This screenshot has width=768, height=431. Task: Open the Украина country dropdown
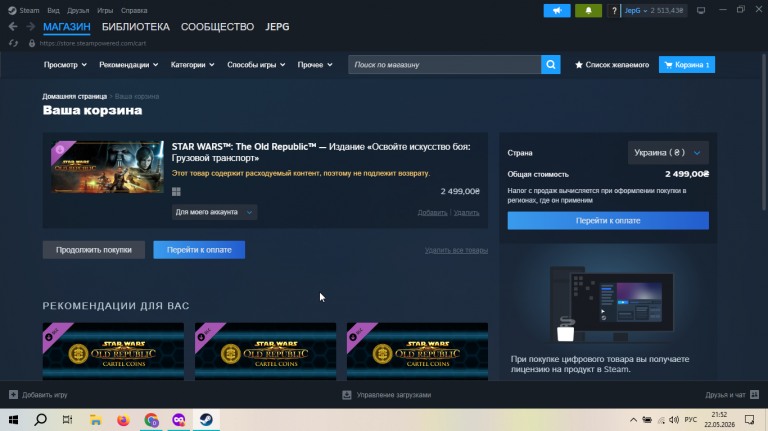(x=668, y=153)
